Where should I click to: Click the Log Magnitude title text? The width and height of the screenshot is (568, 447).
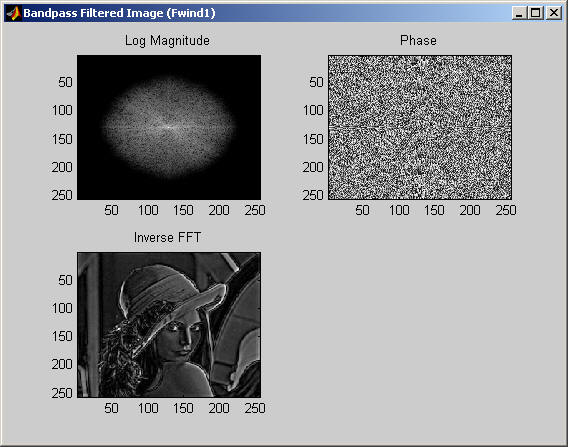(x=167, y=41)
